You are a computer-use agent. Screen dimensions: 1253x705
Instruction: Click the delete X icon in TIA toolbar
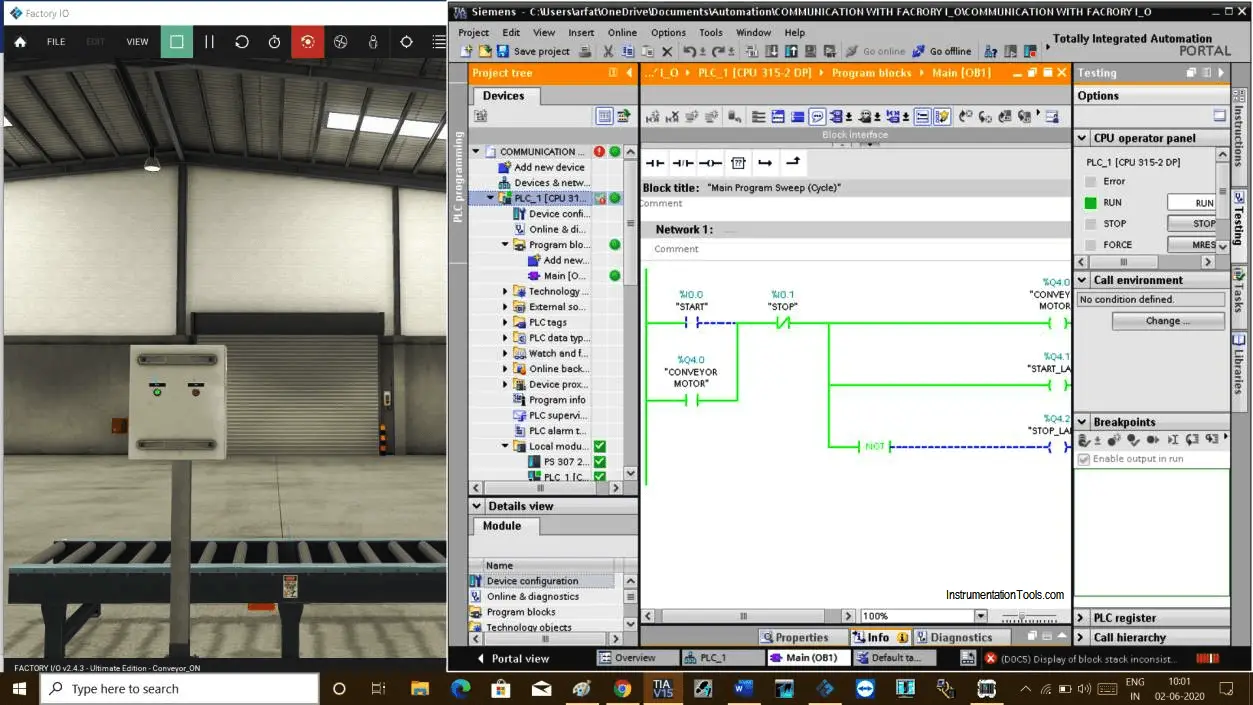667,51
